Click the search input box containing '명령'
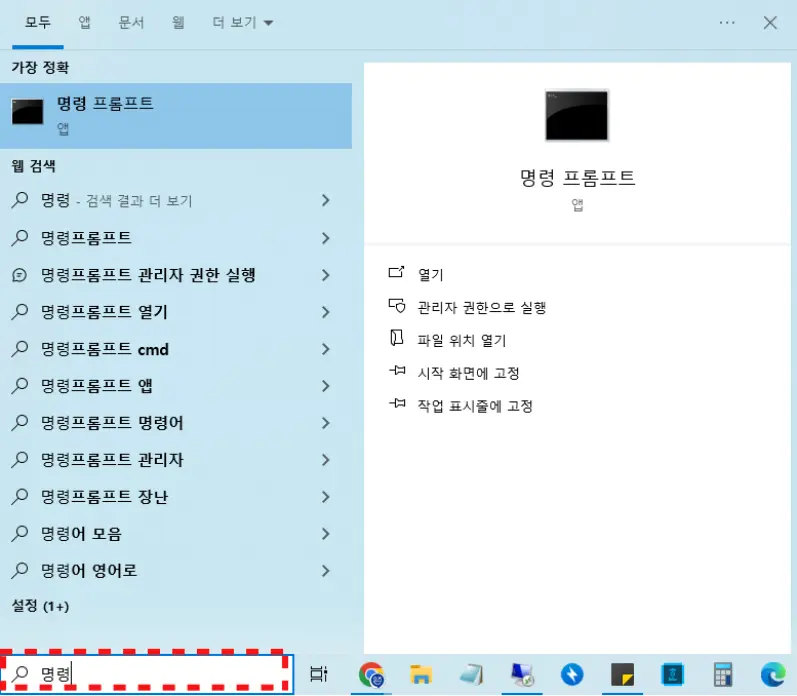Viewport: 797px width, 696px height. point(150,675)
